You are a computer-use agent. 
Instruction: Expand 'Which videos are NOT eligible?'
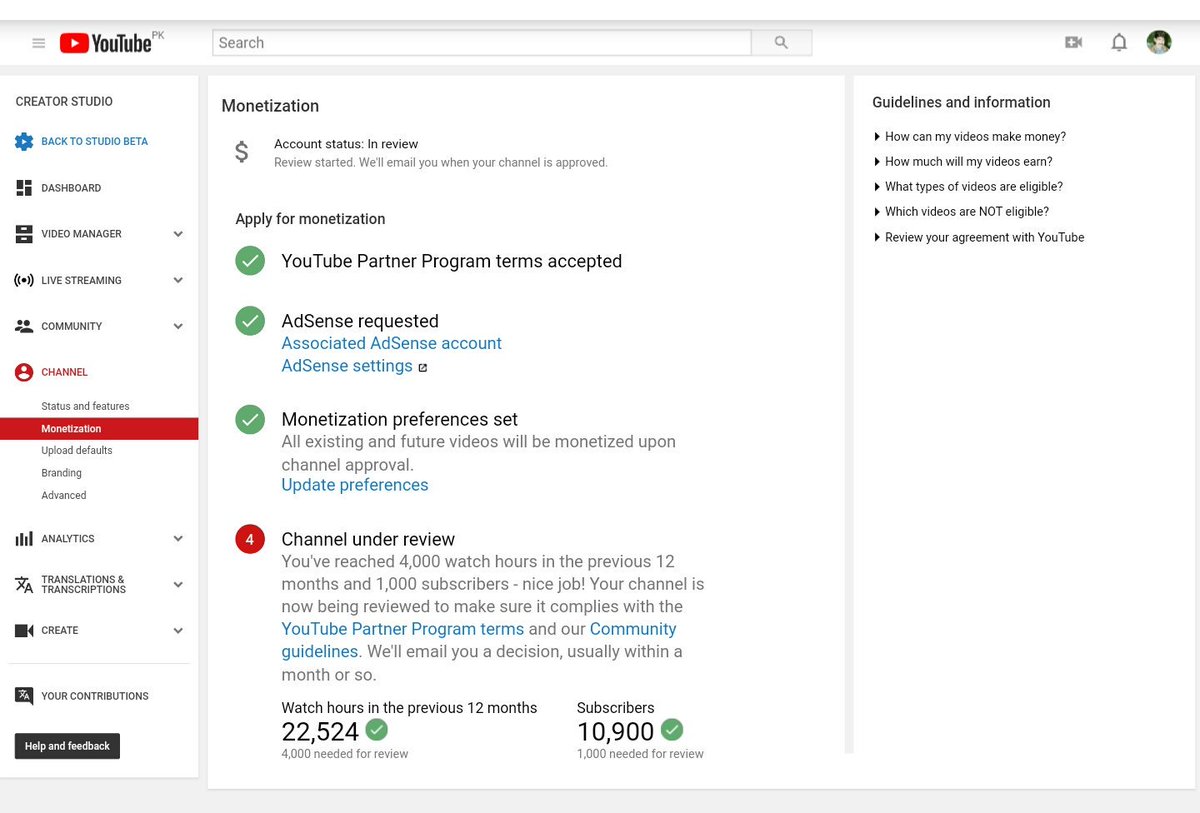961,212
